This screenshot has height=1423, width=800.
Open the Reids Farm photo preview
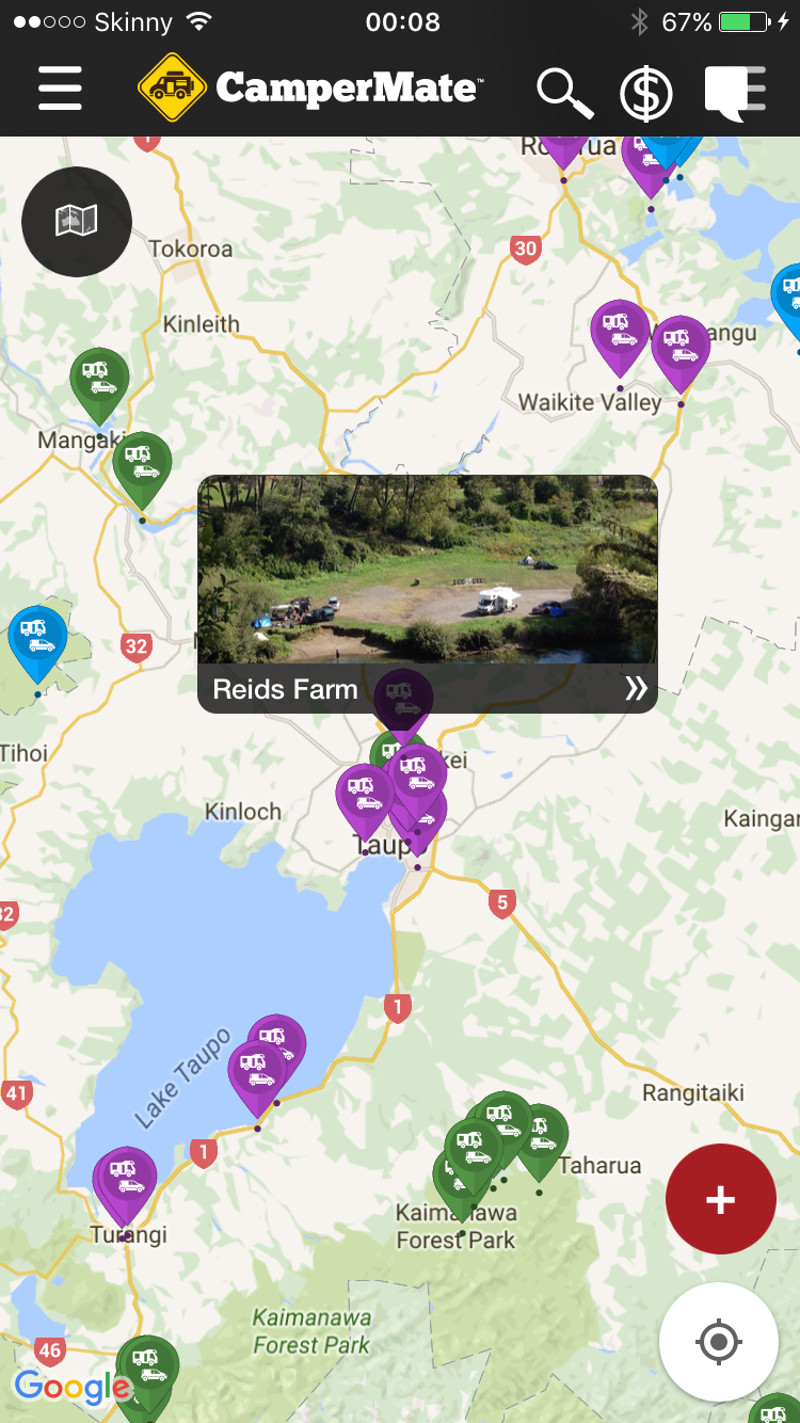(x=427, y=569)
